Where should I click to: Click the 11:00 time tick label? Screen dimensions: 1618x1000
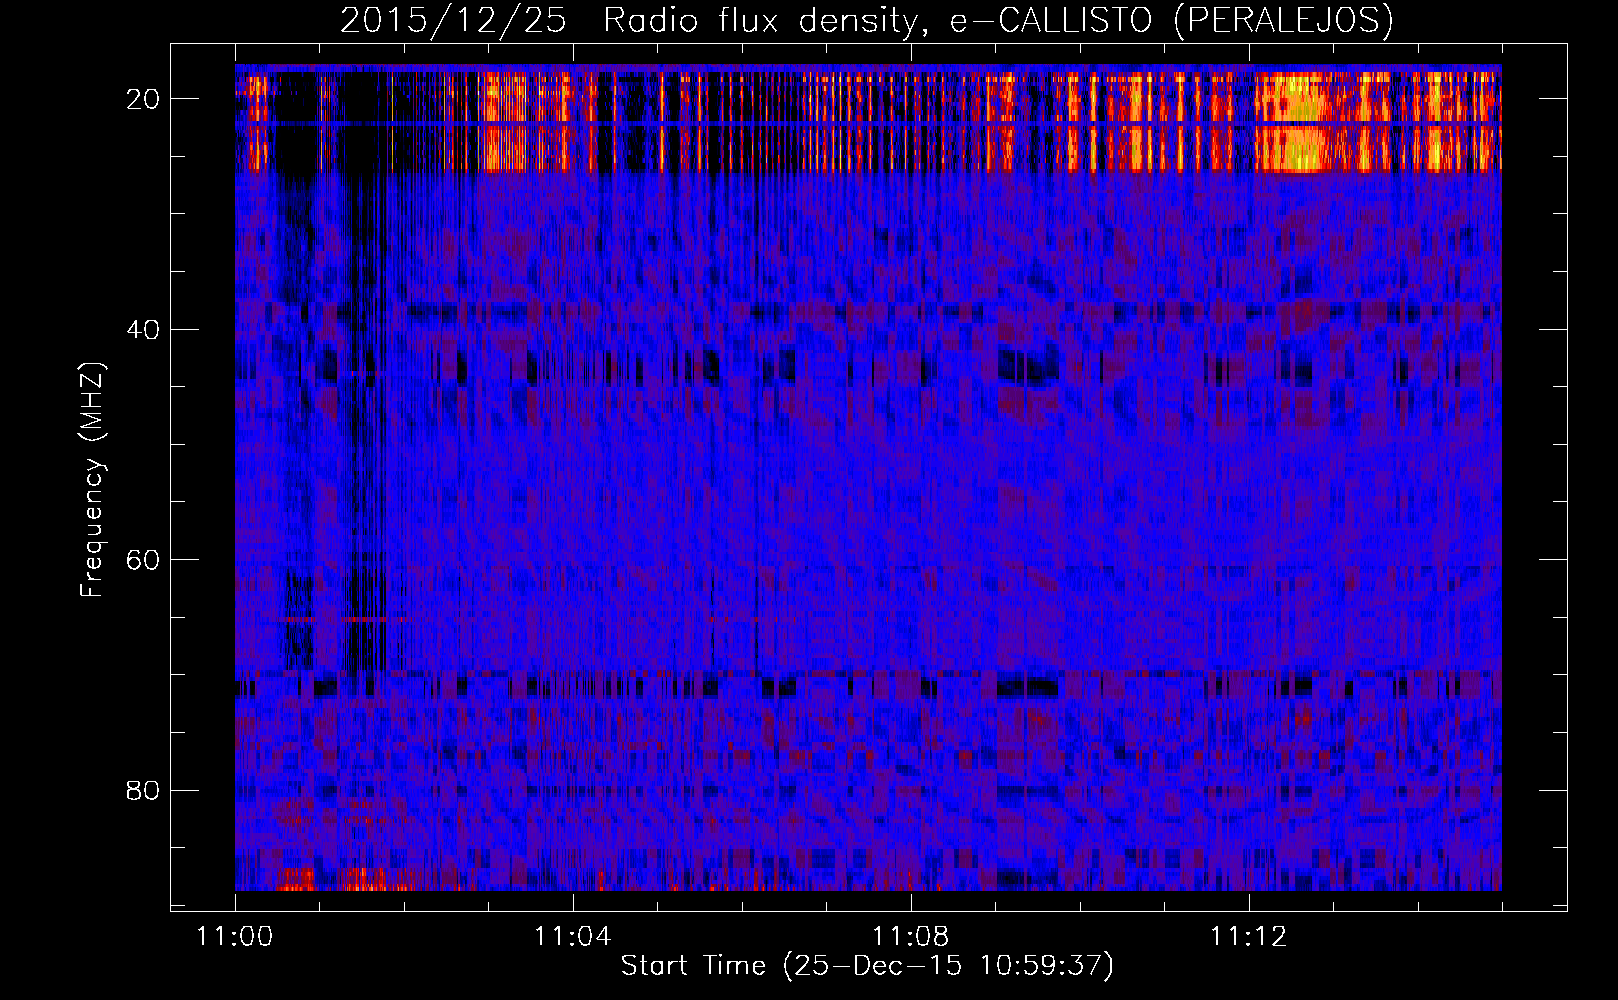[x=235, y=937]
